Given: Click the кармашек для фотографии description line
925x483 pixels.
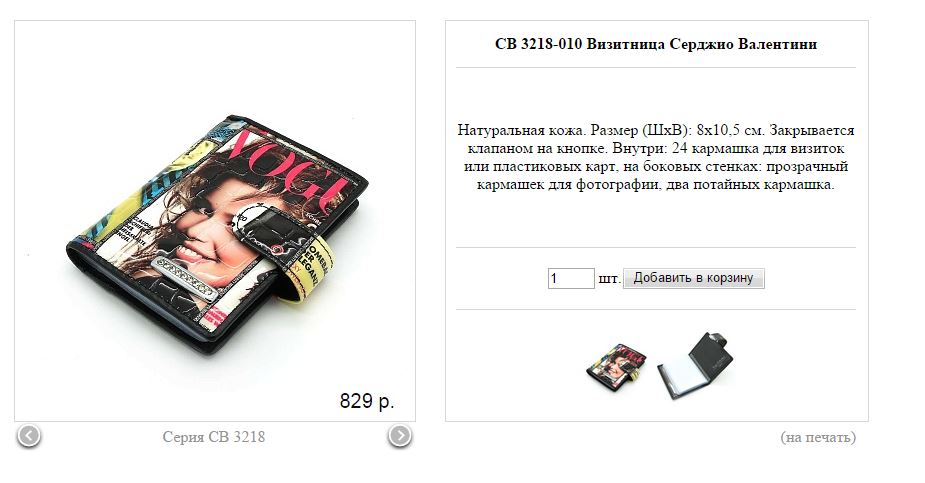Looking at the screenshot, I should click(x=655, y=185).
